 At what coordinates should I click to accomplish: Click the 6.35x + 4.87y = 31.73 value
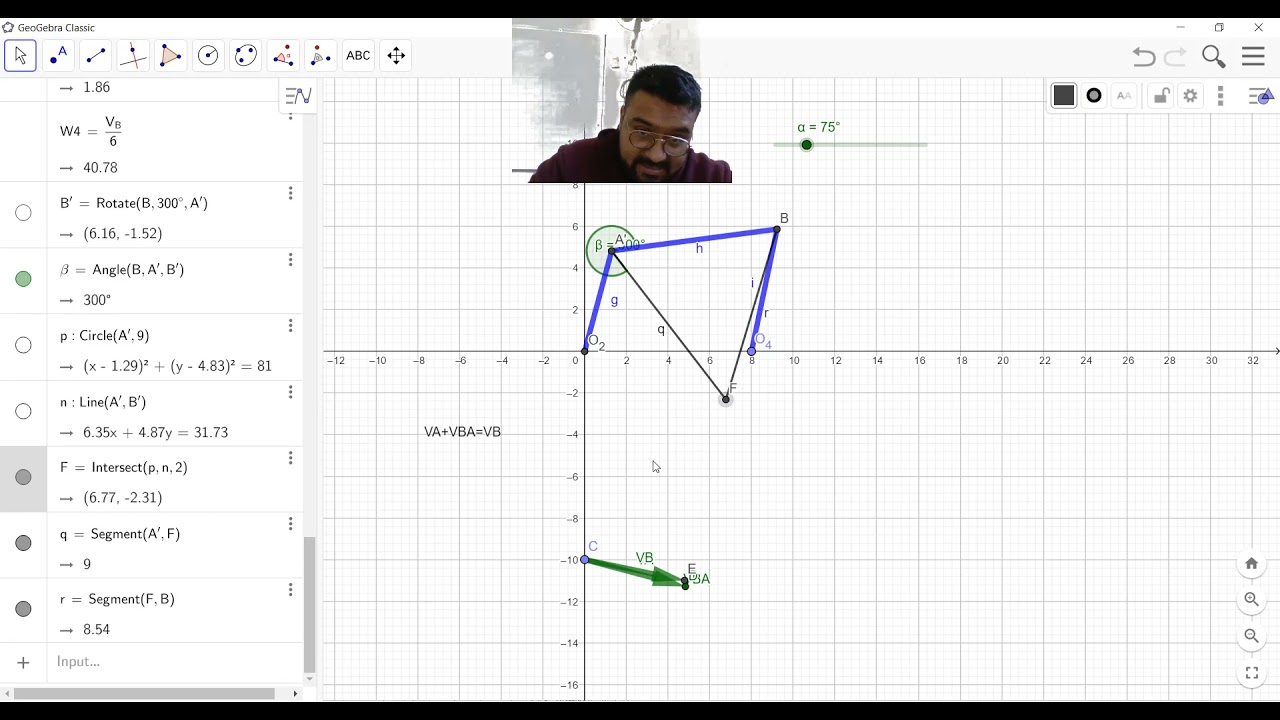tap(156, 433)
